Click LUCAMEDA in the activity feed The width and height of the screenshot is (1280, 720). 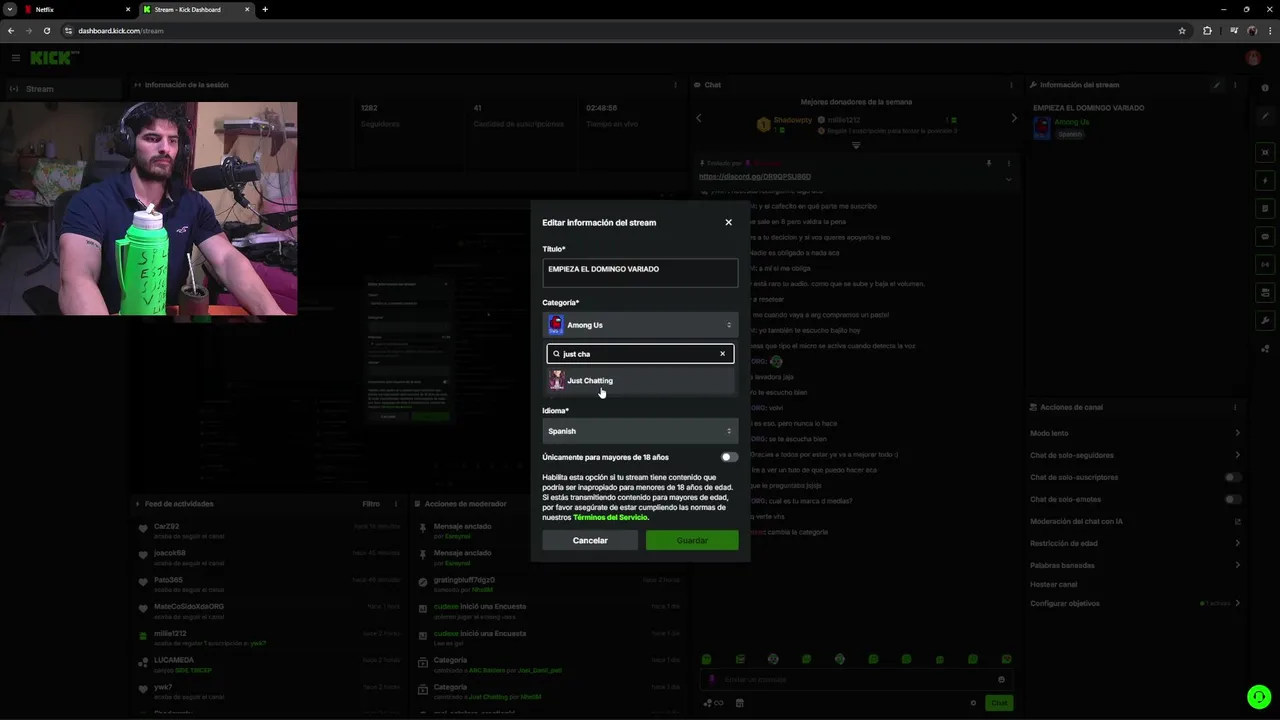tap(173, 661)
